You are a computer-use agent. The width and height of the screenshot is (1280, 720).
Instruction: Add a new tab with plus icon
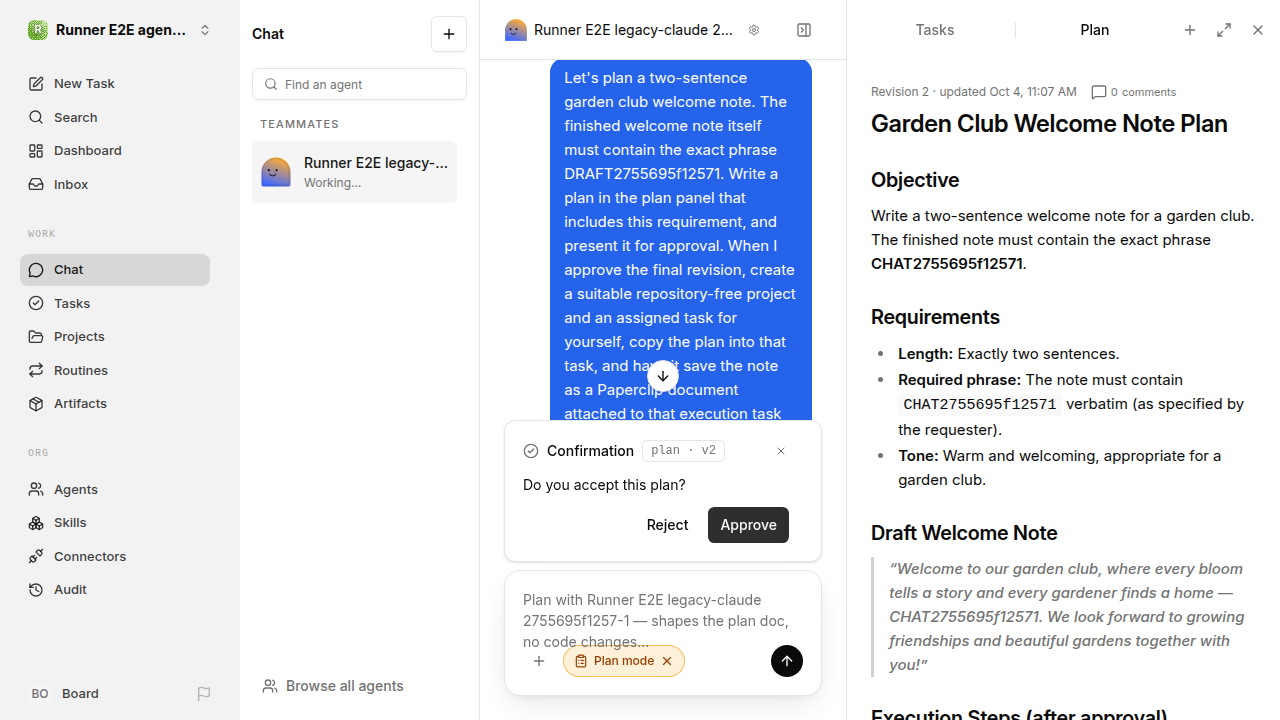pos(1190,30)
